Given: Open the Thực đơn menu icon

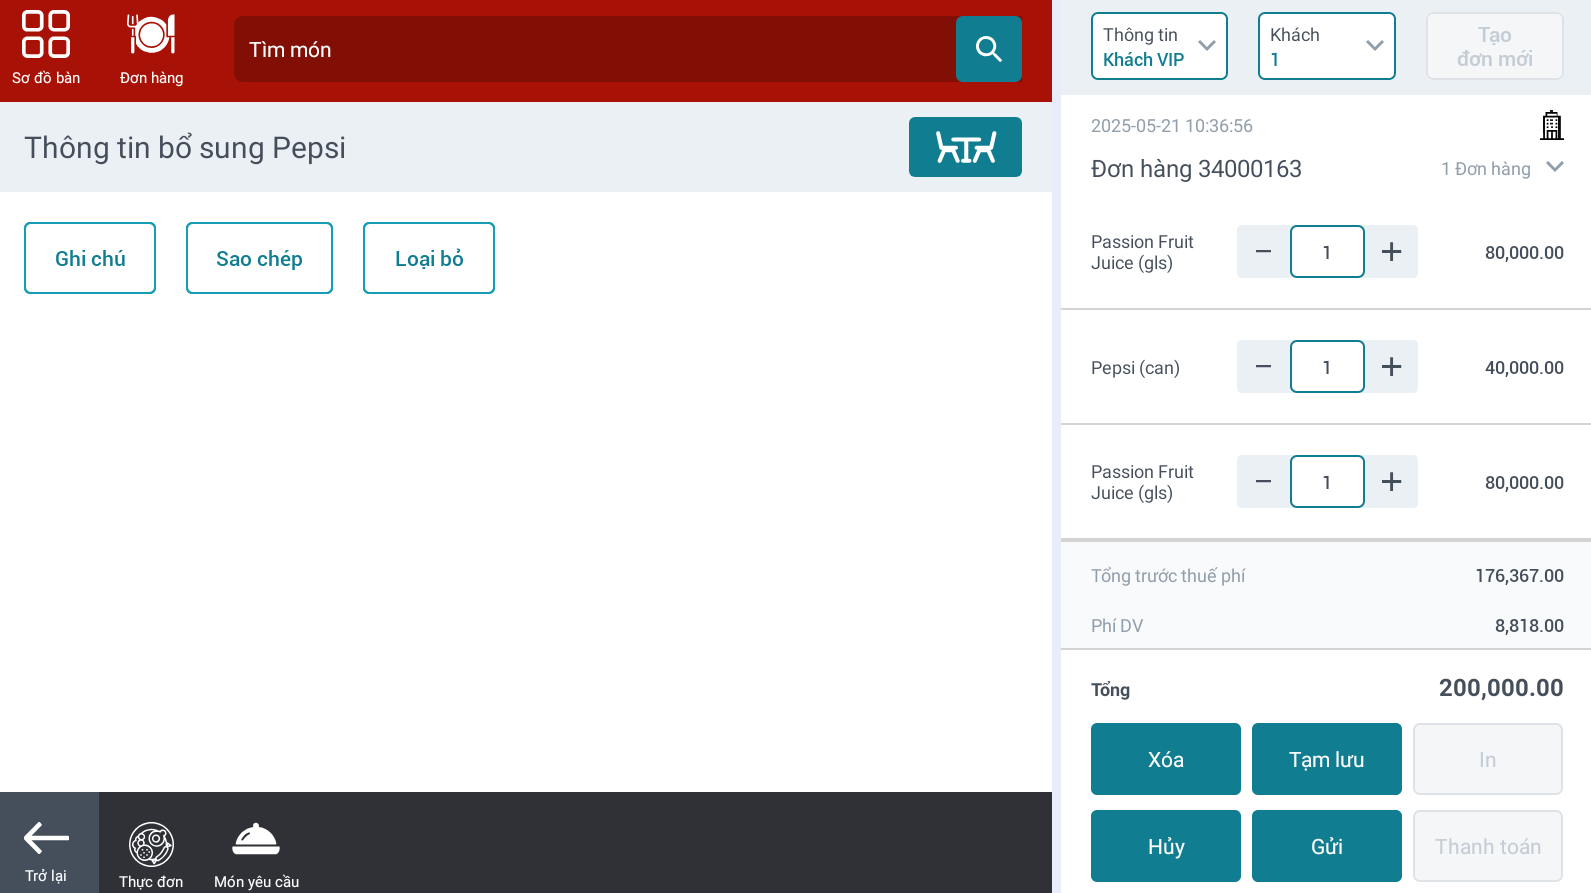Looking at the screenshot, I should click(x=151, y=855).
